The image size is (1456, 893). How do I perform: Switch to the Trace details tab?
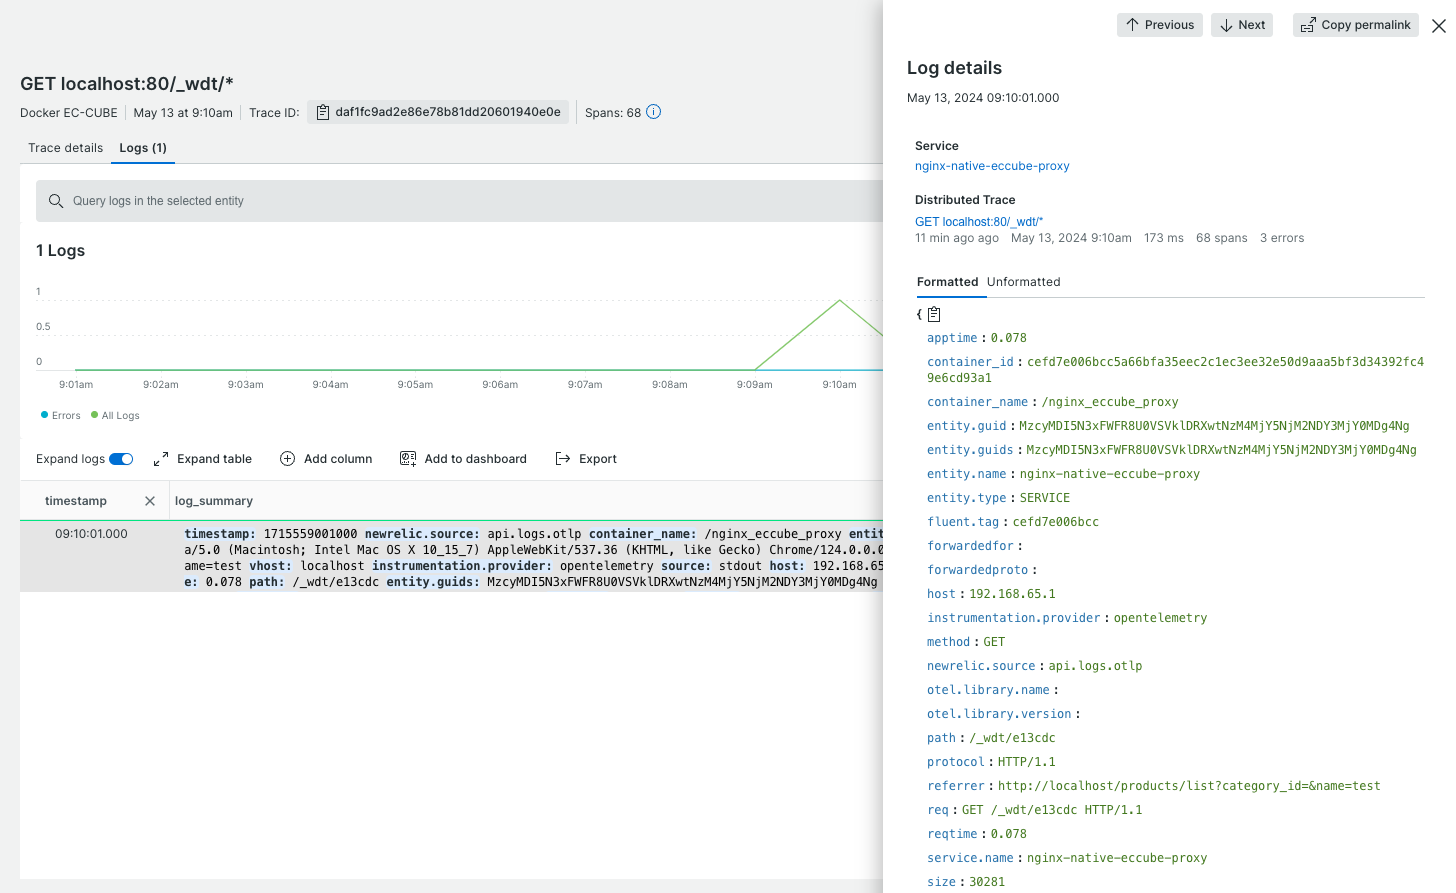click(x=65, y=148)
